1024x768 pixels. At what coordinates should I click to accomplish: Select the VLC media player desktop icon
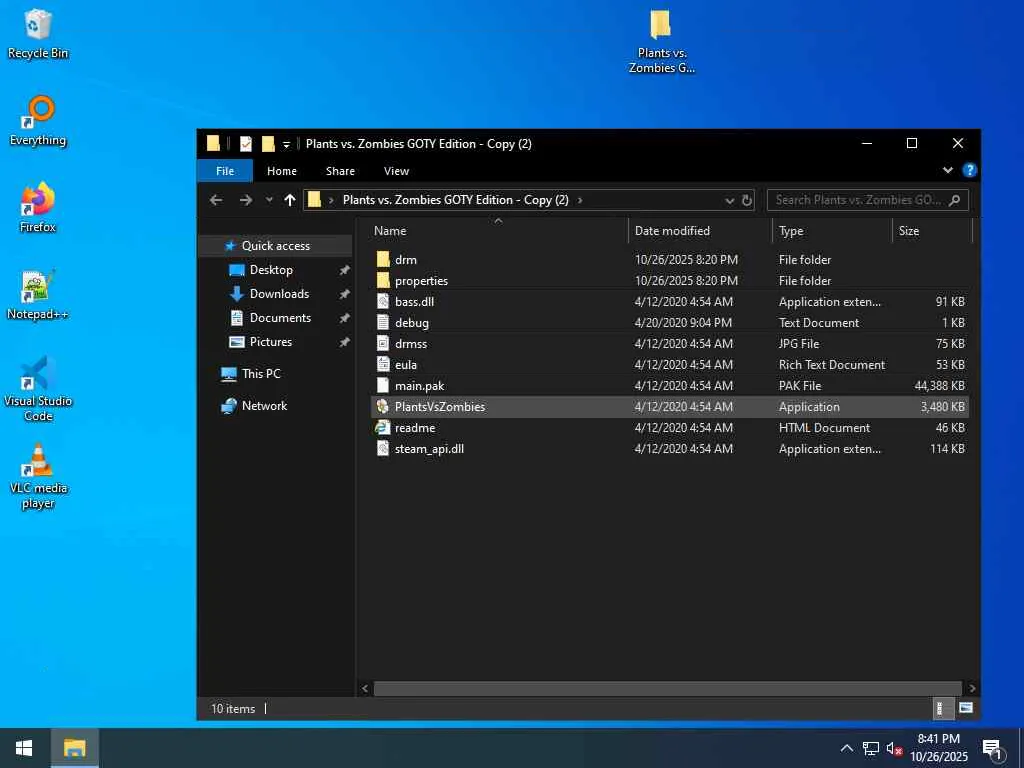pyautogui.click(x=38, y=462)
